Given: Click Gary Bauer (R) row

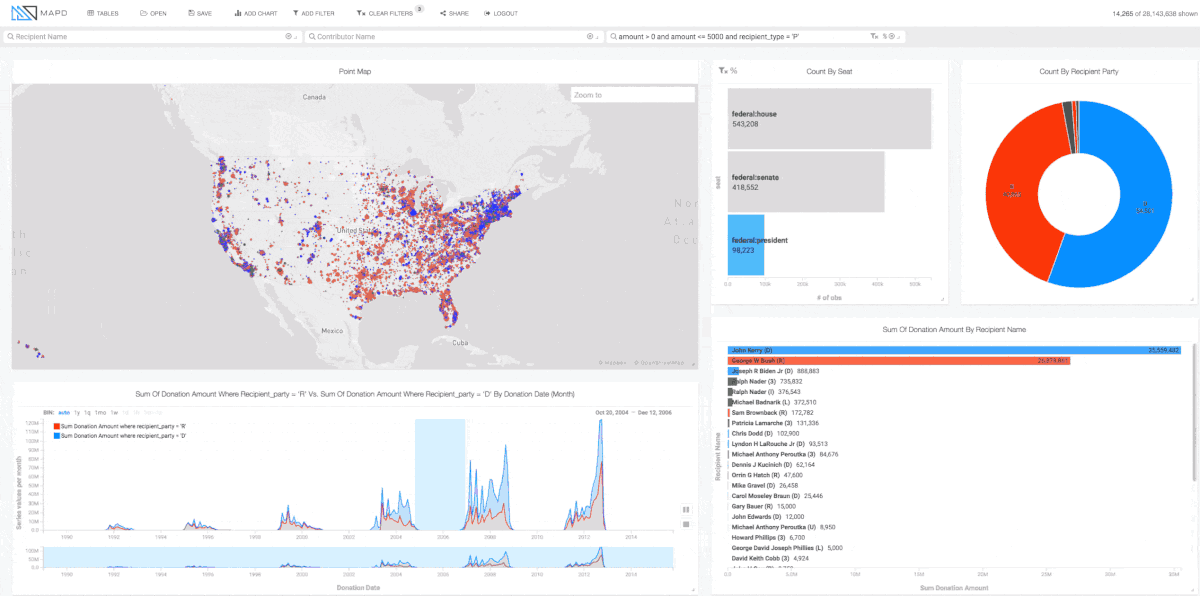Looking at the screenshot, I should coord(764,507).
